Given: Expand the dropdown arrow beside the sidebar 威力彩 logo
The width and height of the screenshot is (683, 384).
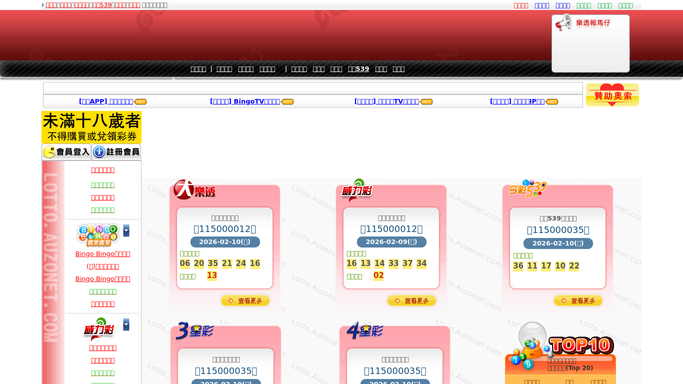Looking at the screenshot, I should (126, 325).
